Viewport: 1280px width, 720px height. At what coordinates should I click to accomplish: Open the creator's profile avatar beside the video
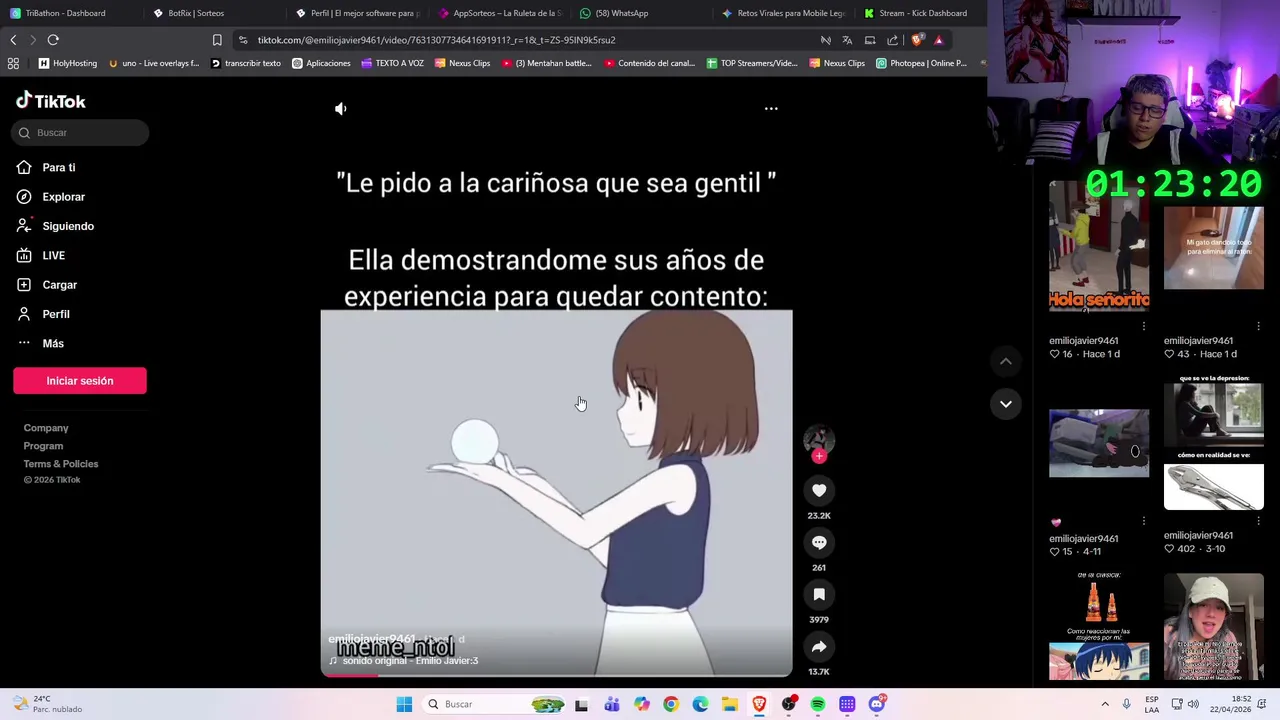(x=819, y=439)
